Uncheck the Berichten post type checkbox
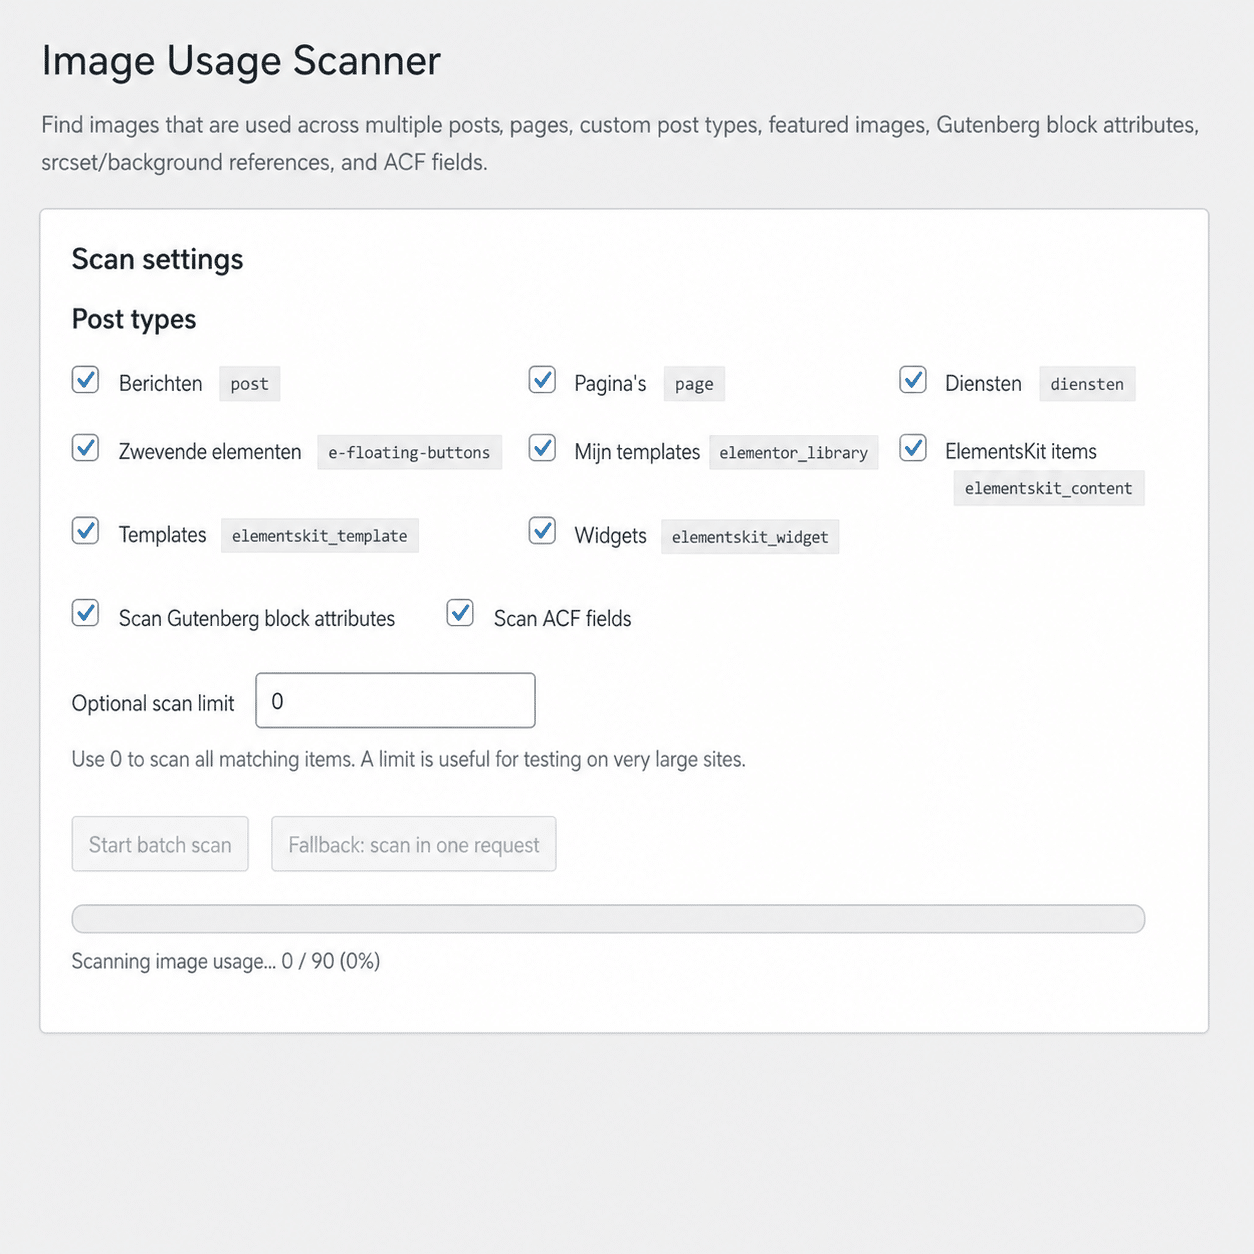1254x1254 pixels. (x=86, y=381)
